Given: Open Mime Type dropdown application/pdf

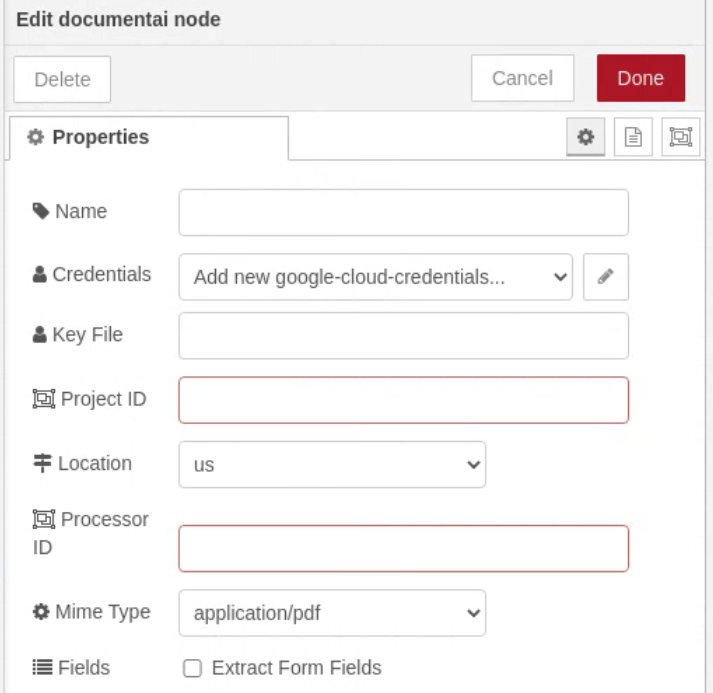Looking at the screenshot, I should tap(332, 613).
